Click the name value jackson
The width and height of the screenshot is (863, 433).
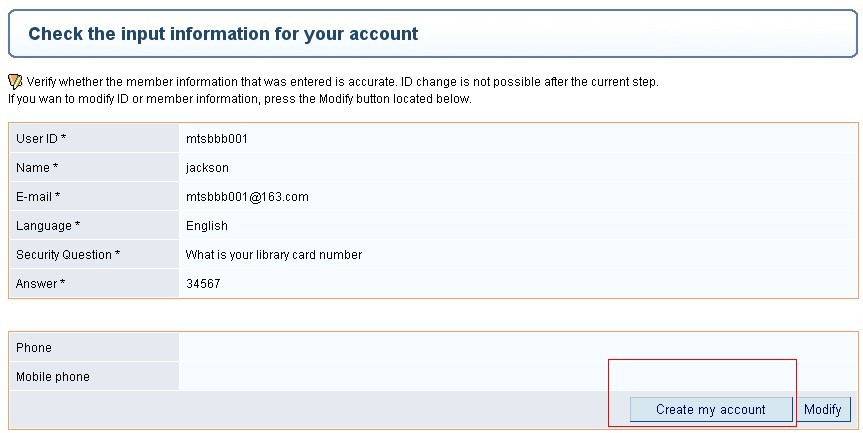pyautogui.click(x=207, y=168)
